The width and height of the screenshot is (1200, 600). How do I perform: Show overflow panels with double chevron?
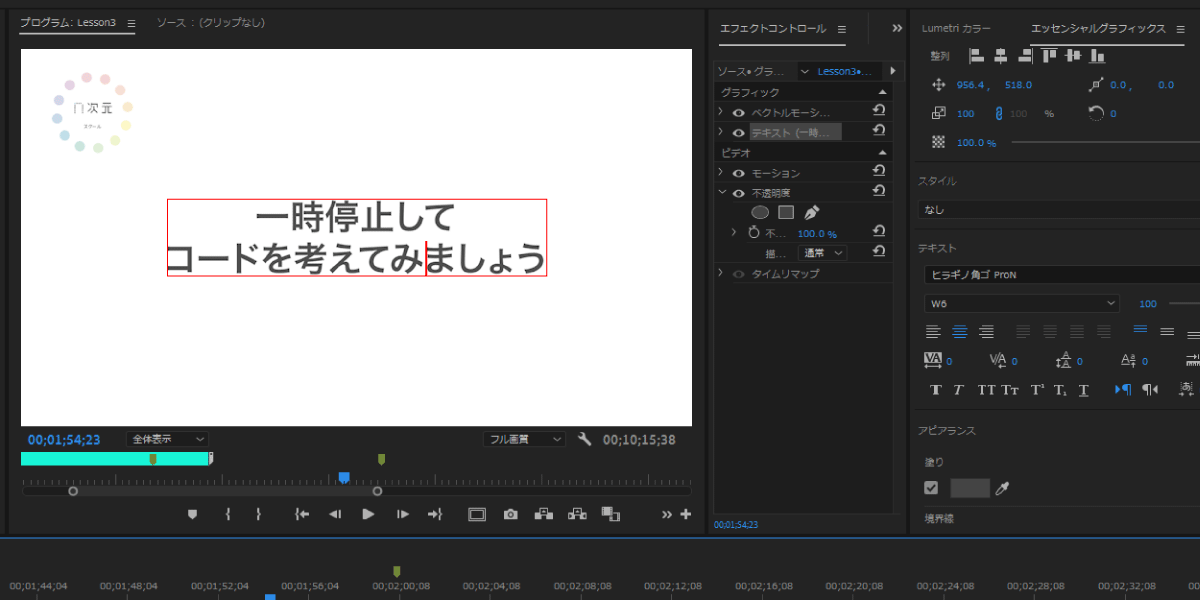click(897, 29)
